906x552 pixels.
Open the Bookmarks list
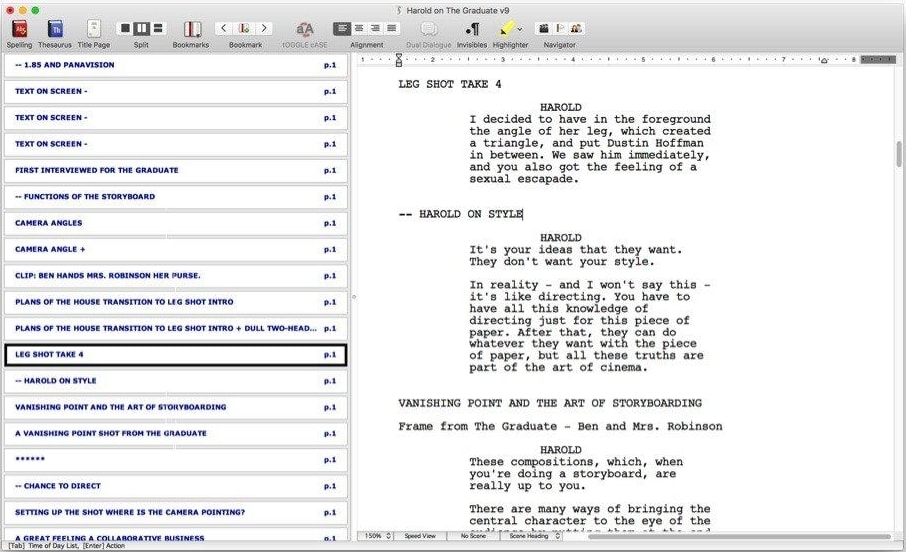[x=192, y=29]
